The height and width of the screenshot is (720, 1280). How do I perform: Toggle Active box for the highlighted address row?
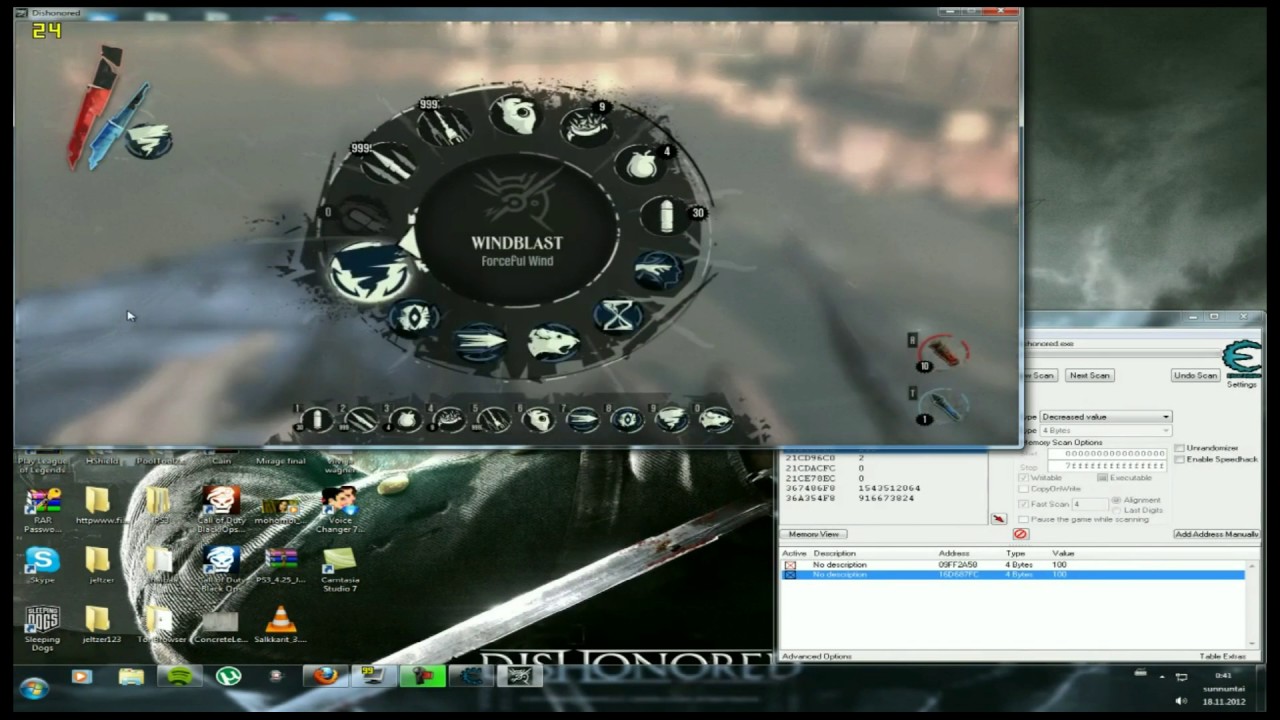[x=790, y=575]
